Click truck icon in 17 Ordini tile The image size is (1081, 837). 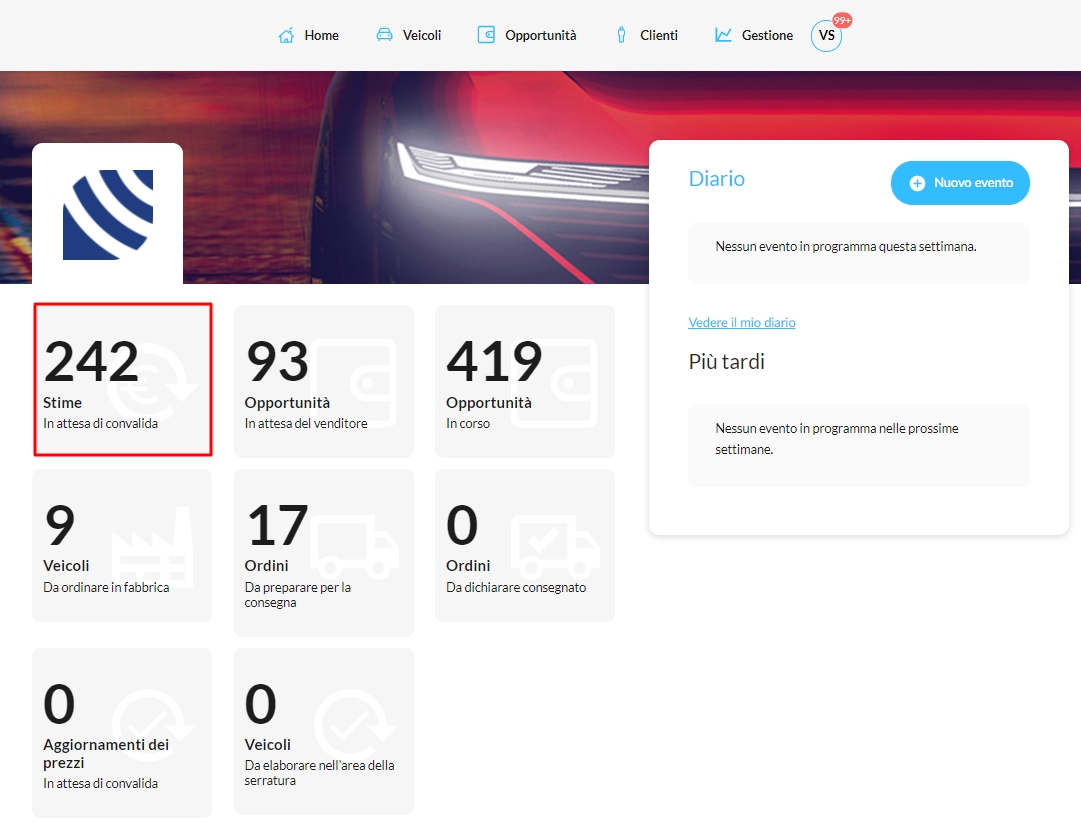[354, 547]
